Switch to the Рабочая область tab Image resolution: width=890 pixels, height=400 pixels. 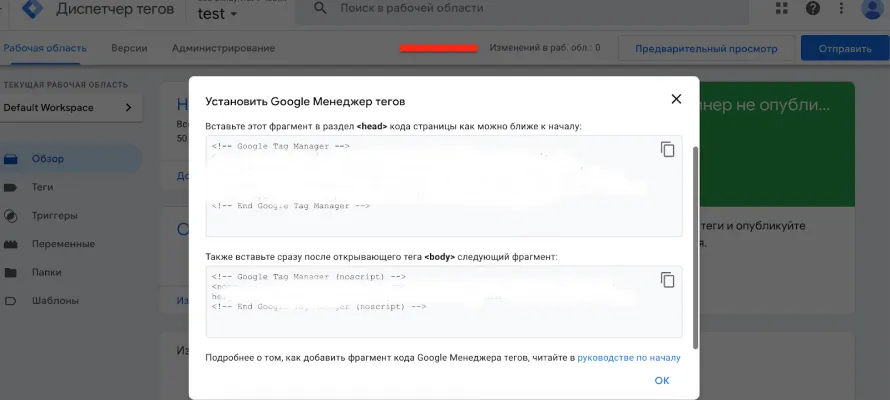[45, 48]
